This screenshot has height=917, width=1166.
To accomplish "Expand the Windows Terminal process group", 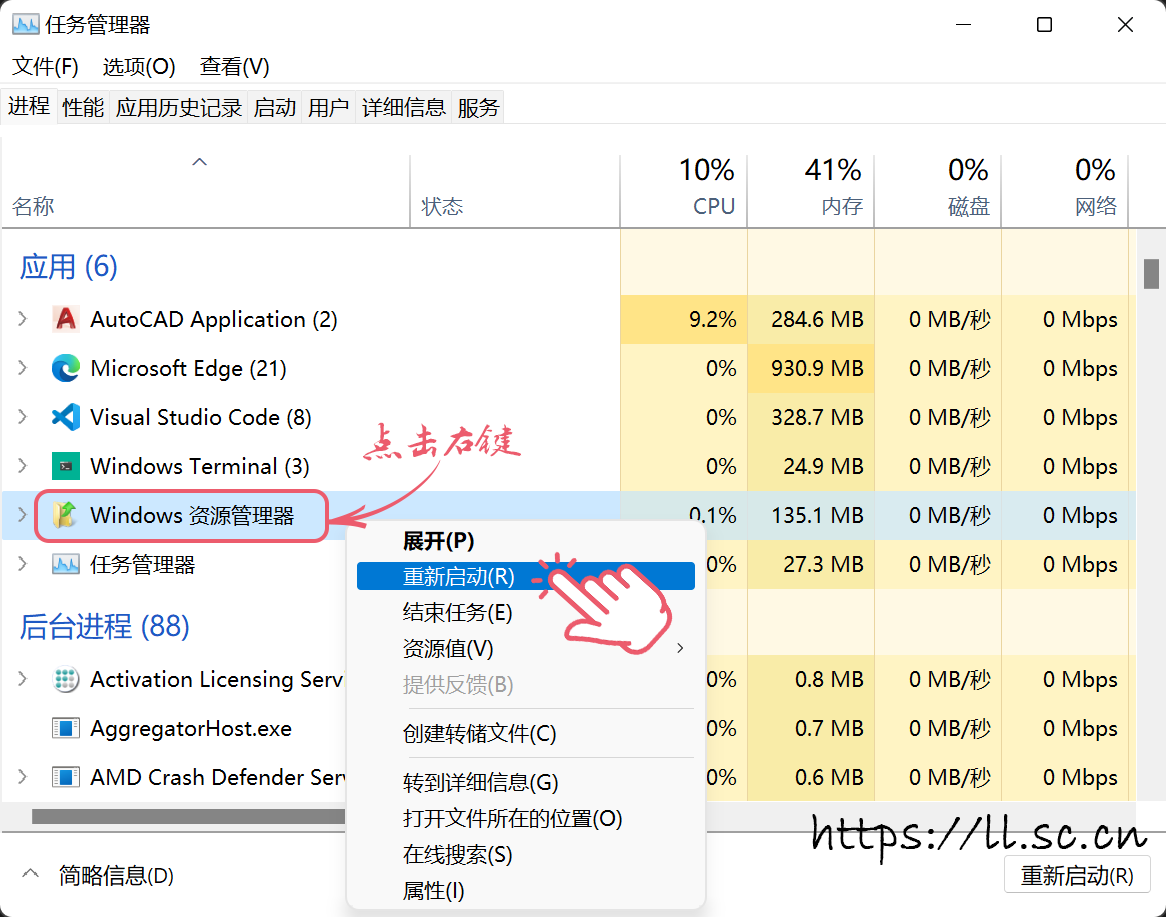I will (x=22, y=466).
